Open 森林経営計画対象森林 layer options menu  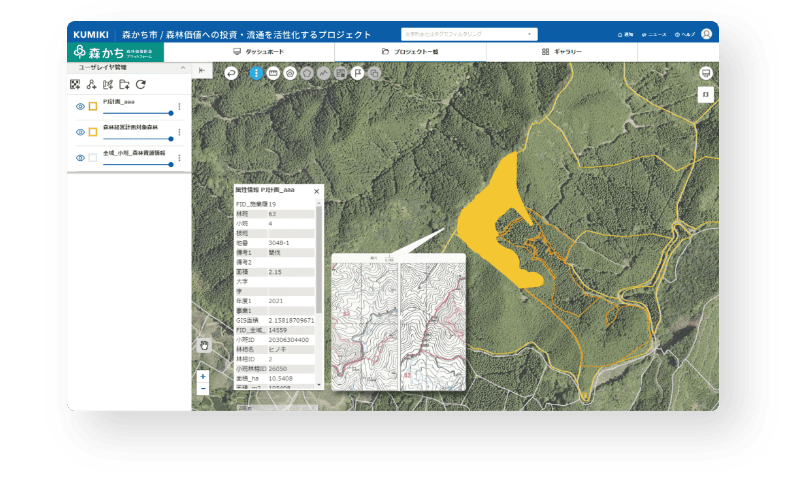tap(179, 132)
